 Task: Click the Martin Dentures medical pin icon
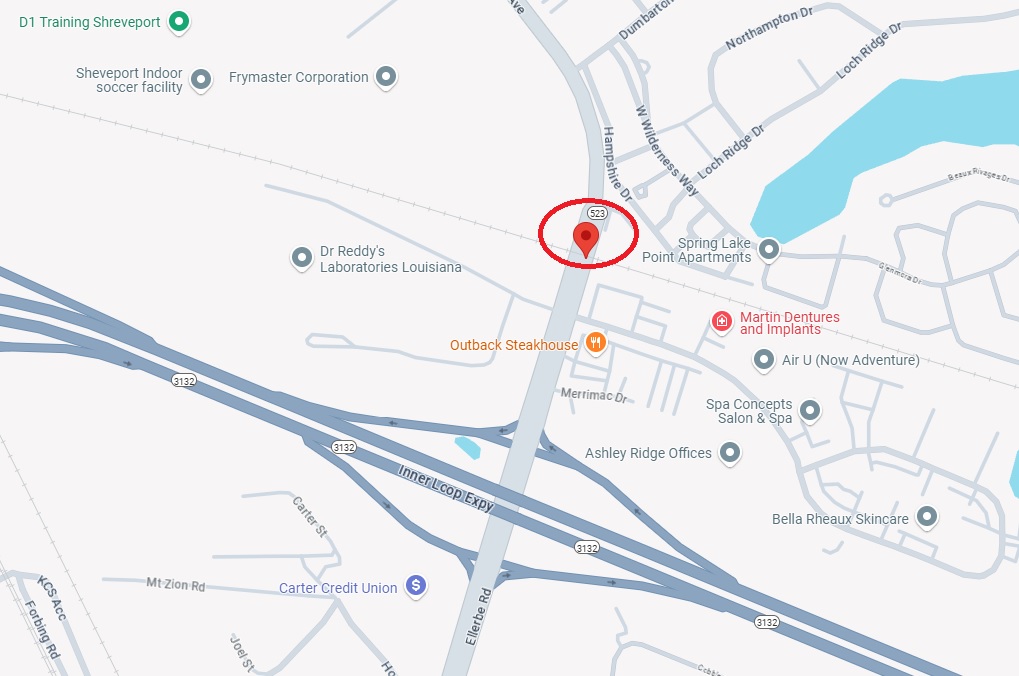click(x=721, y=321)
